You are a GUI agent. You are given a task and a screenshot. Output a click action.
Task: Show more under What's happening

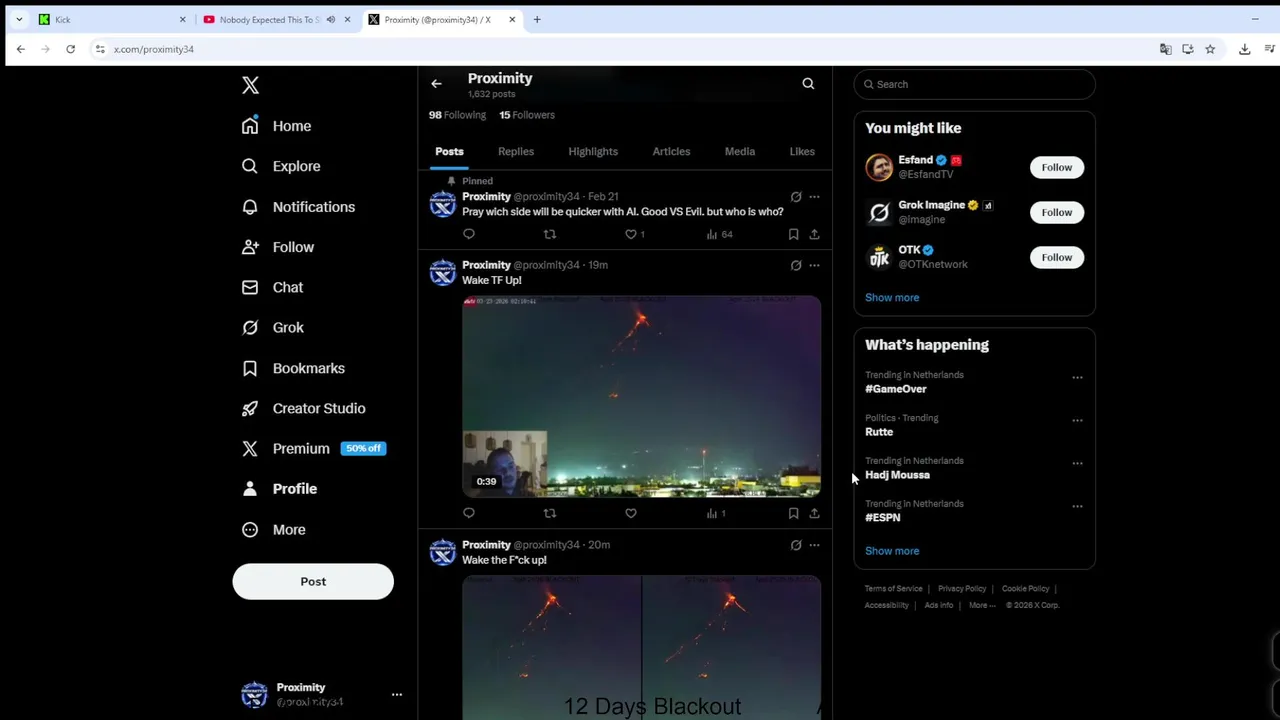(892, 551)
